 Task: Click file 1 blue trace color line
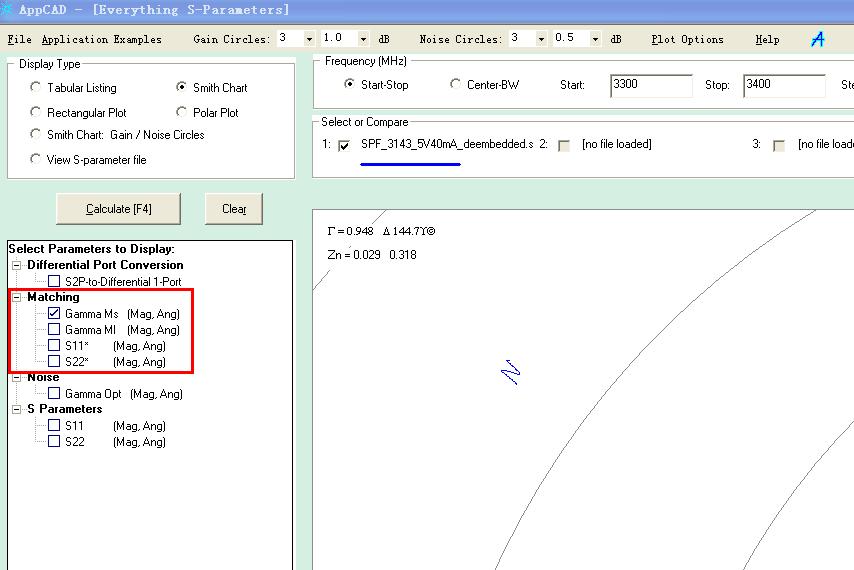pos(410,164)
